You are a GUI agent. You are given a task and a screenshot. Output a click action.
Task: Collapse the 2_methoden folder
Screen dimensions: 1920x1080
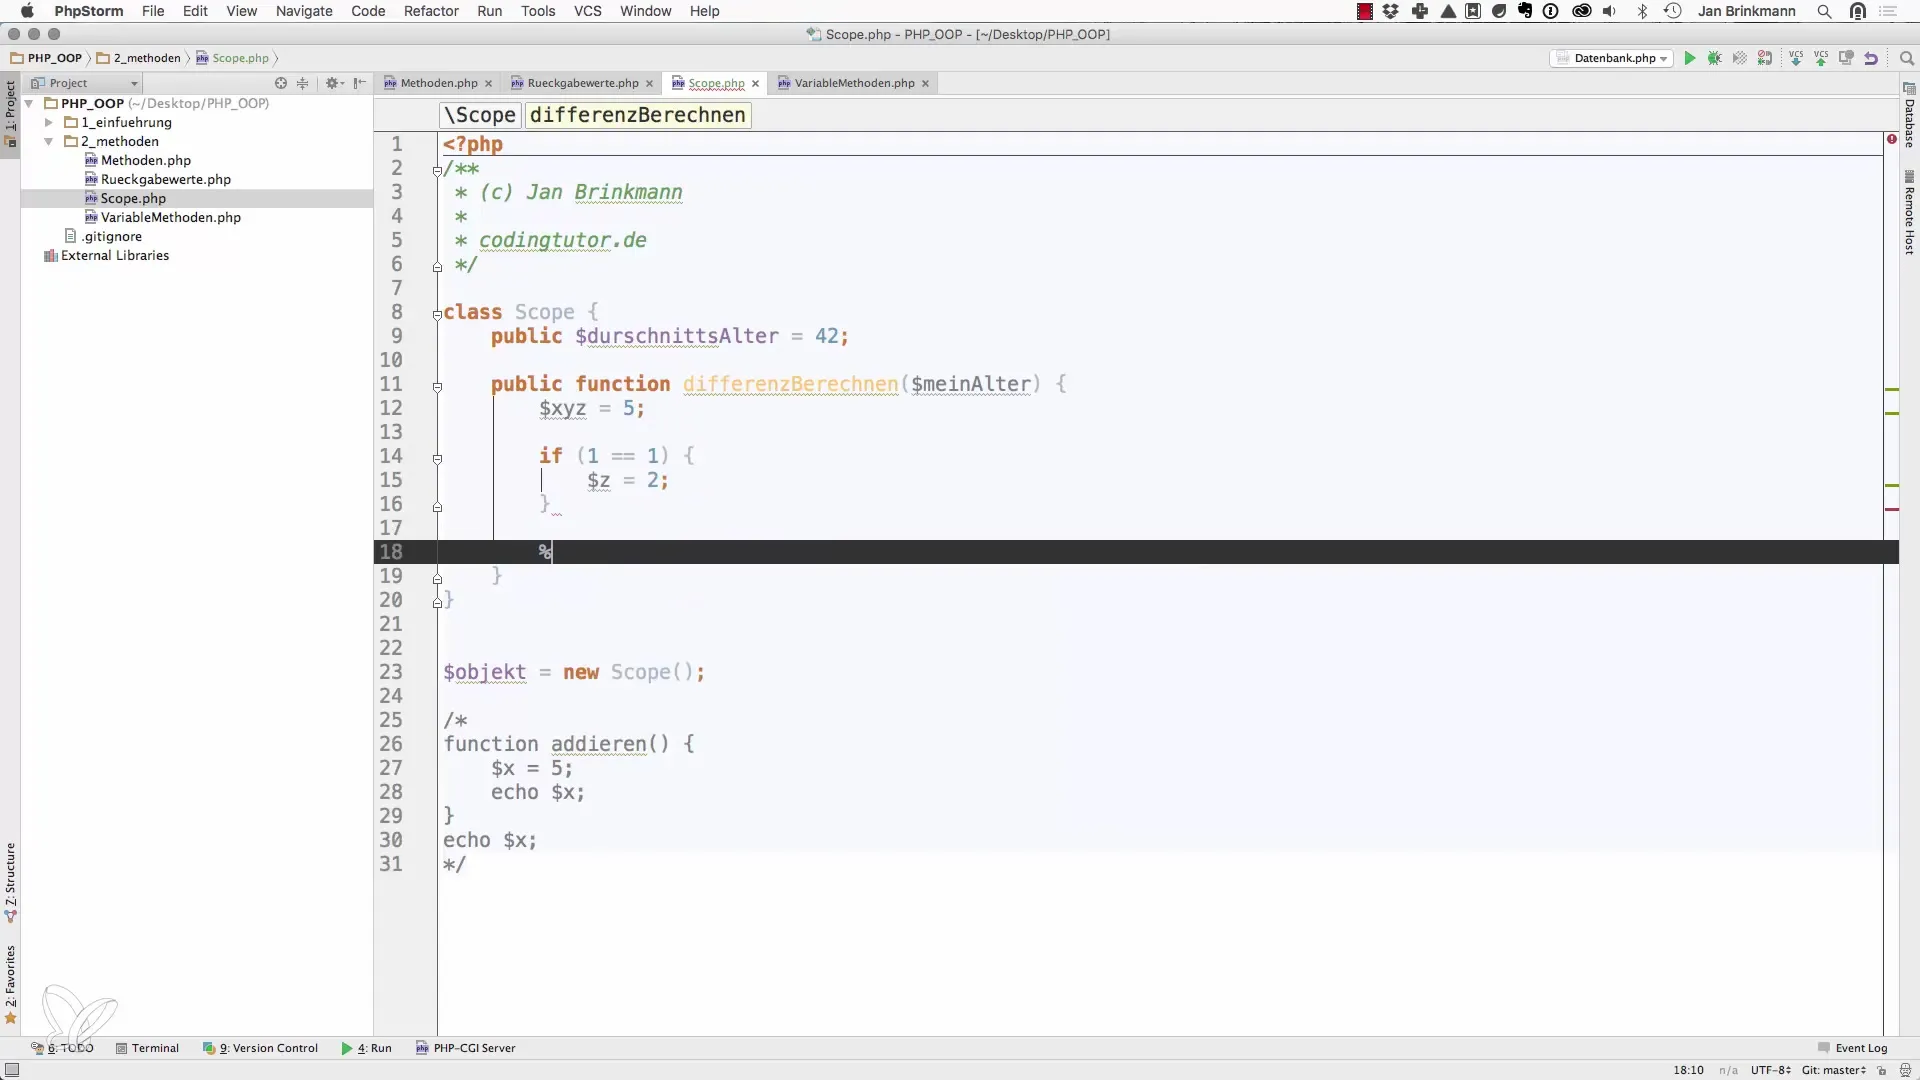pyautogui.click(x=48, y=142)
